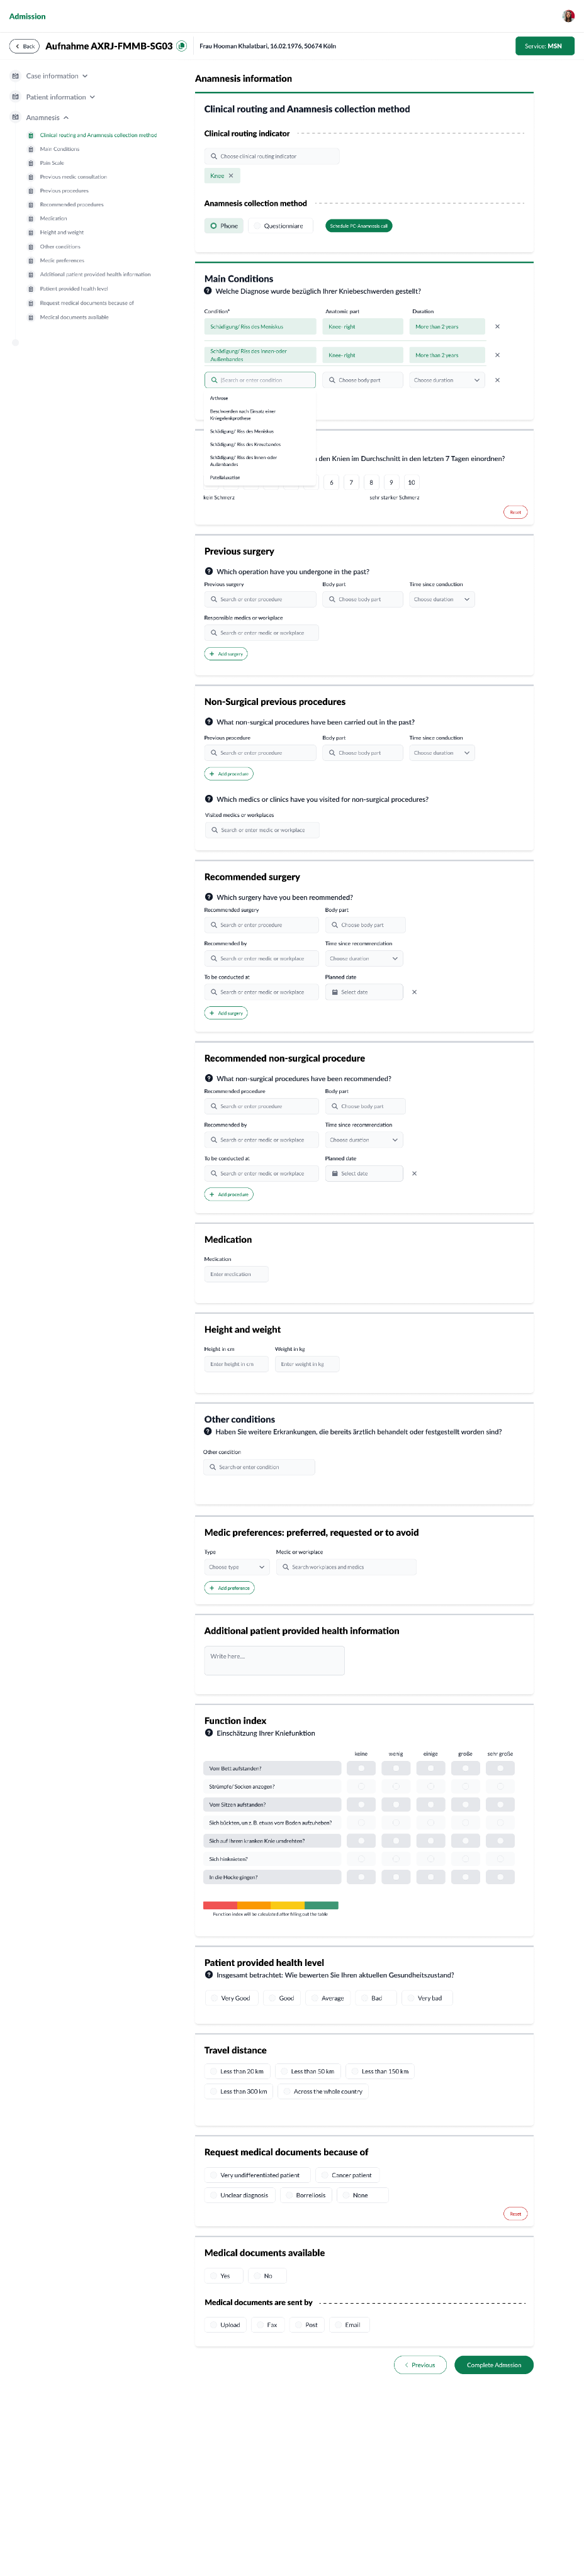Image resolution: width=584 pixels, height=2576 pixels.
Task: Open Choose duration dropdown under Previous surgery
Action: [x=441, y=599]
